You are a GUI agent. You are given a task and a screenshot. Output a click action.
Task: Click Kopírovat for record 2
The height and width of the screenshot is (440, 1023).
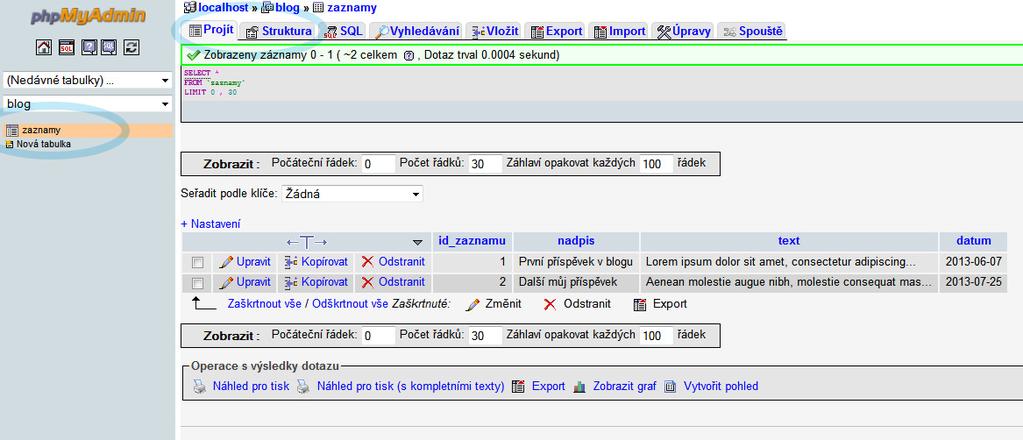pyautogui.click(x=324, y=282)
